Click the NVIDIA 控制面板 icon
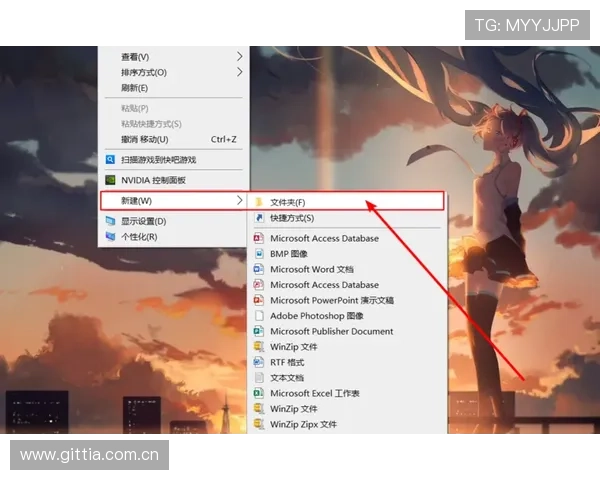This screenshot has width=600, height=480. tap(110, 180)
